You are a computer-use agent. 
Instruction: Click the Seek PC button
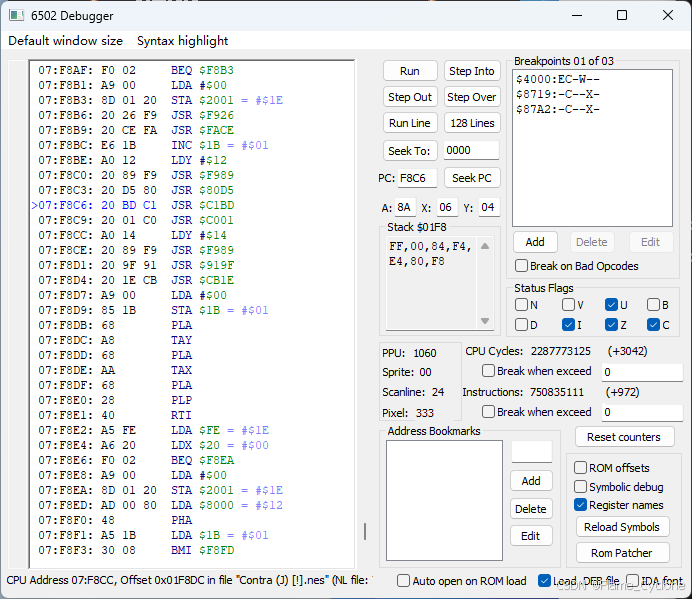472,178
